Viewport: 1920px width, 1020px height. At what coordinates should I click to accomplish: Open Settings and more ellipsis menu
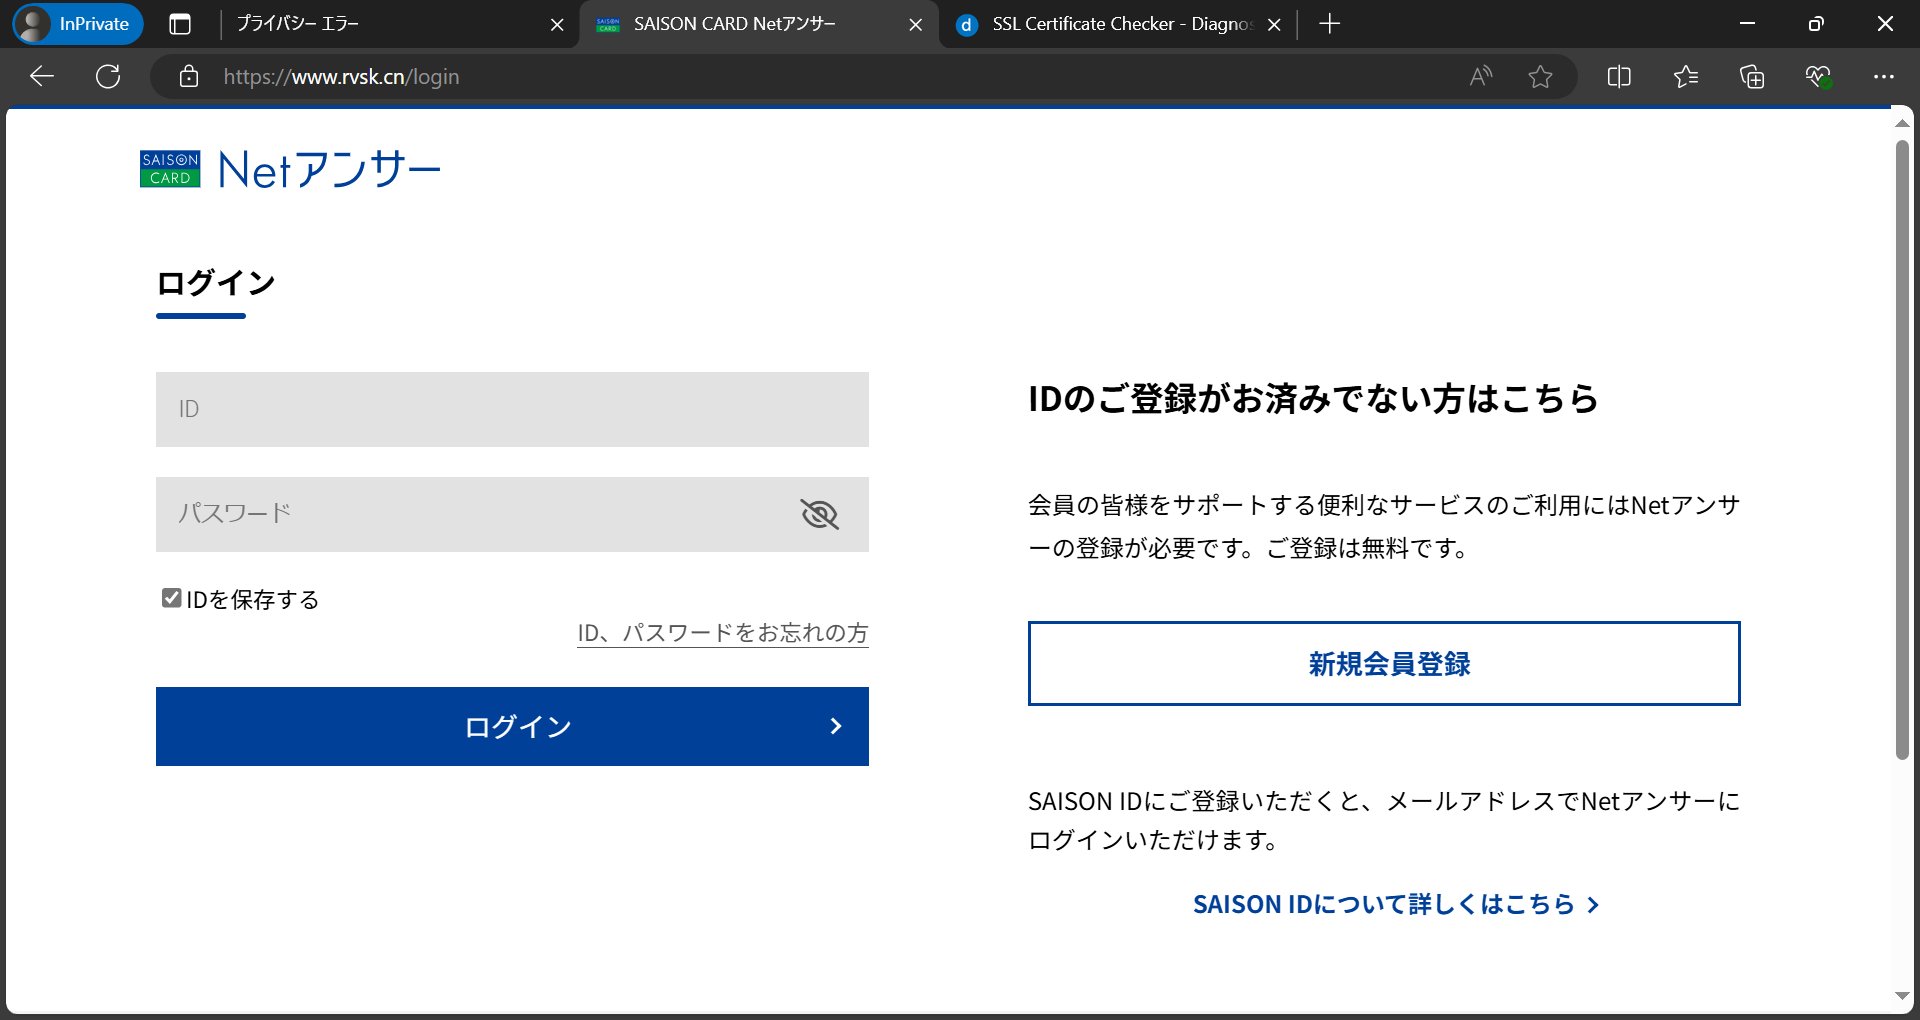pos(1884,77)
